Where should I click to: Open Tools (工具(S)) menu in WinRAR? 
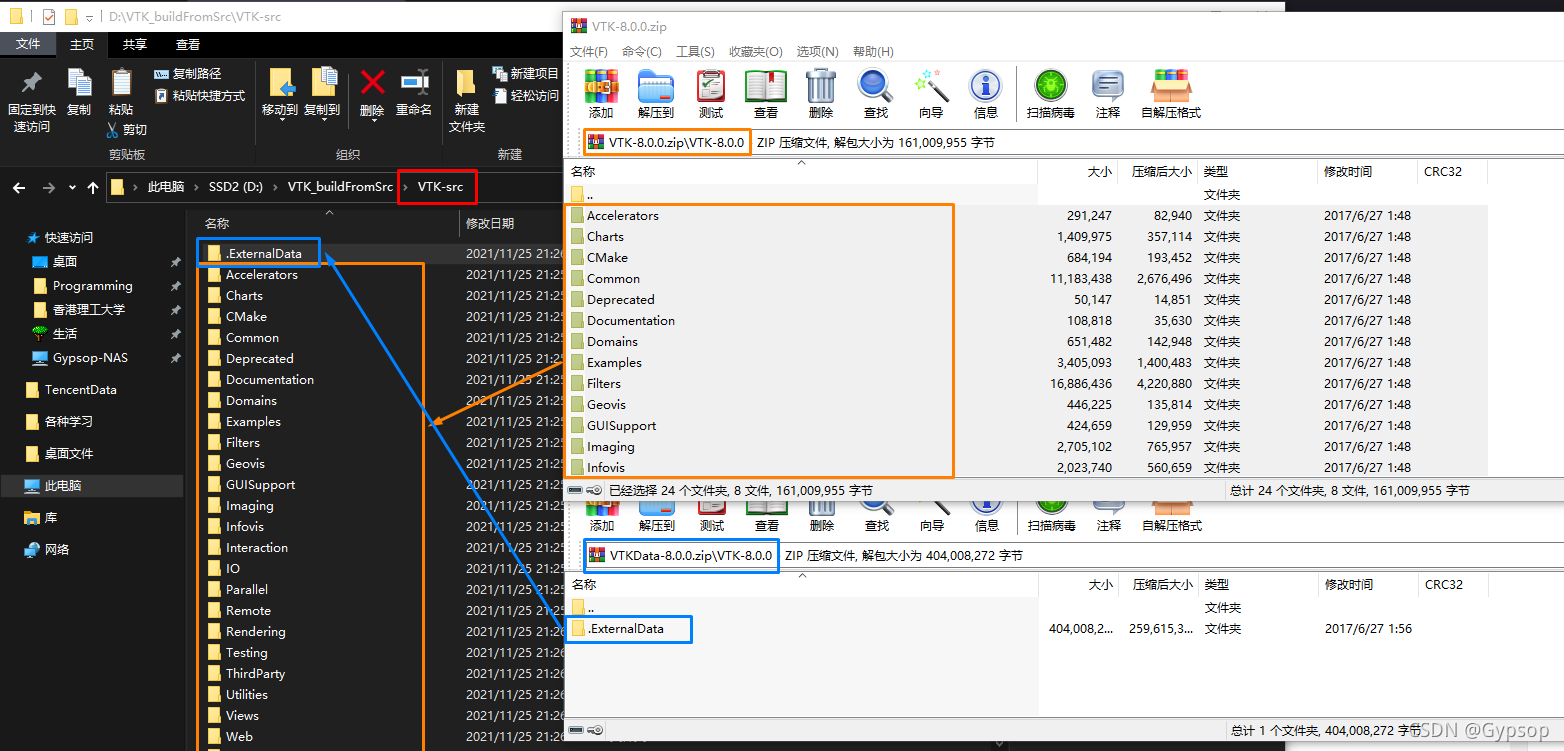pyautogui.click(x=695, y=51)
